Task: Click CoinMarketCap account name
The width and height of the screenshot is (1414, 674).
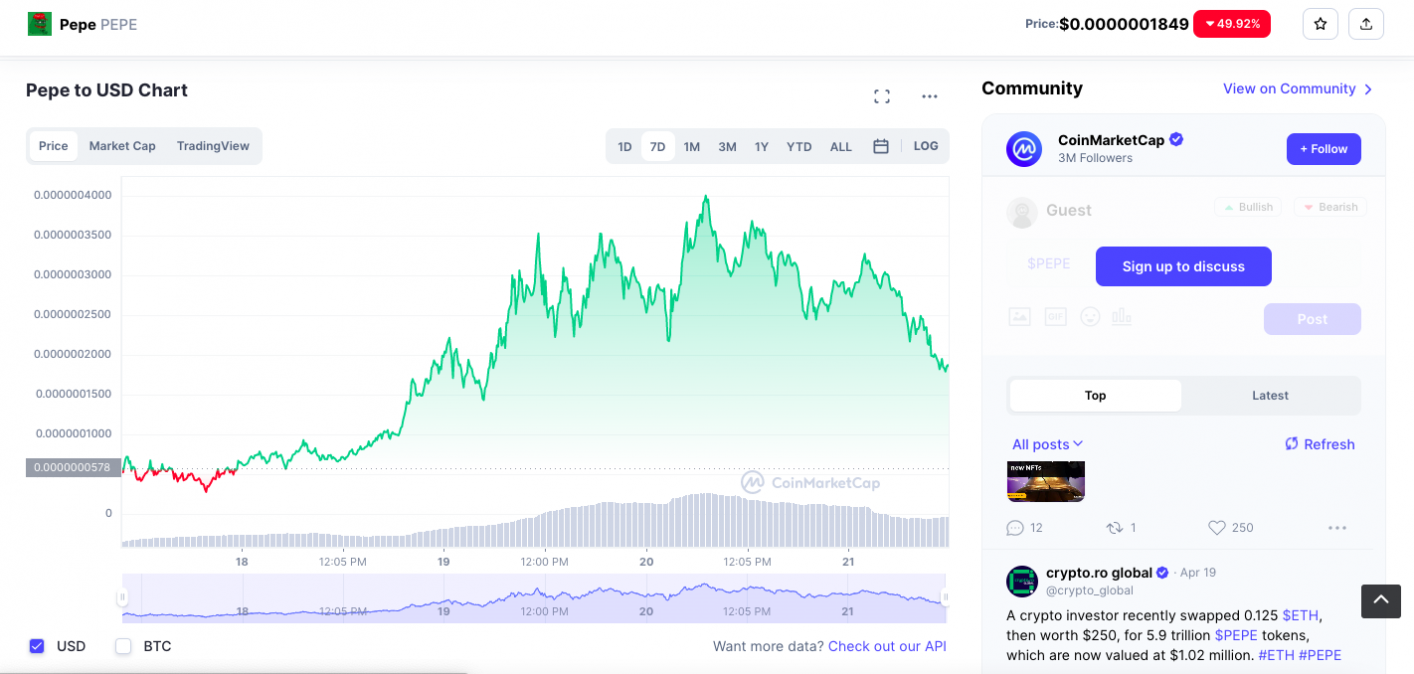Action: pyautogui.click(x=1111, y=140)
